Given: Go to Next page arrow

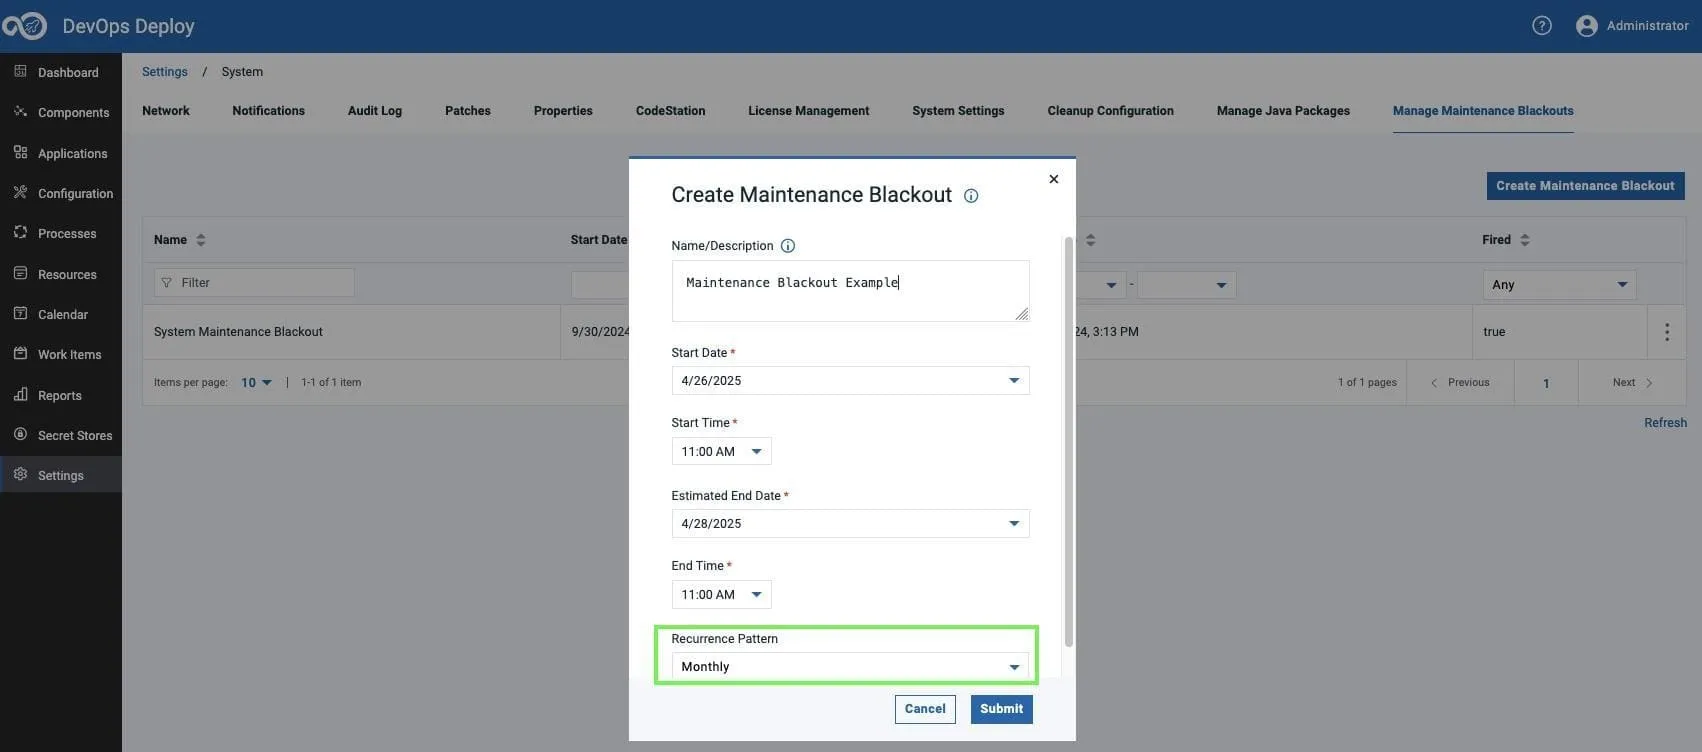Looking at the screenshot, I should (1649, 383).
